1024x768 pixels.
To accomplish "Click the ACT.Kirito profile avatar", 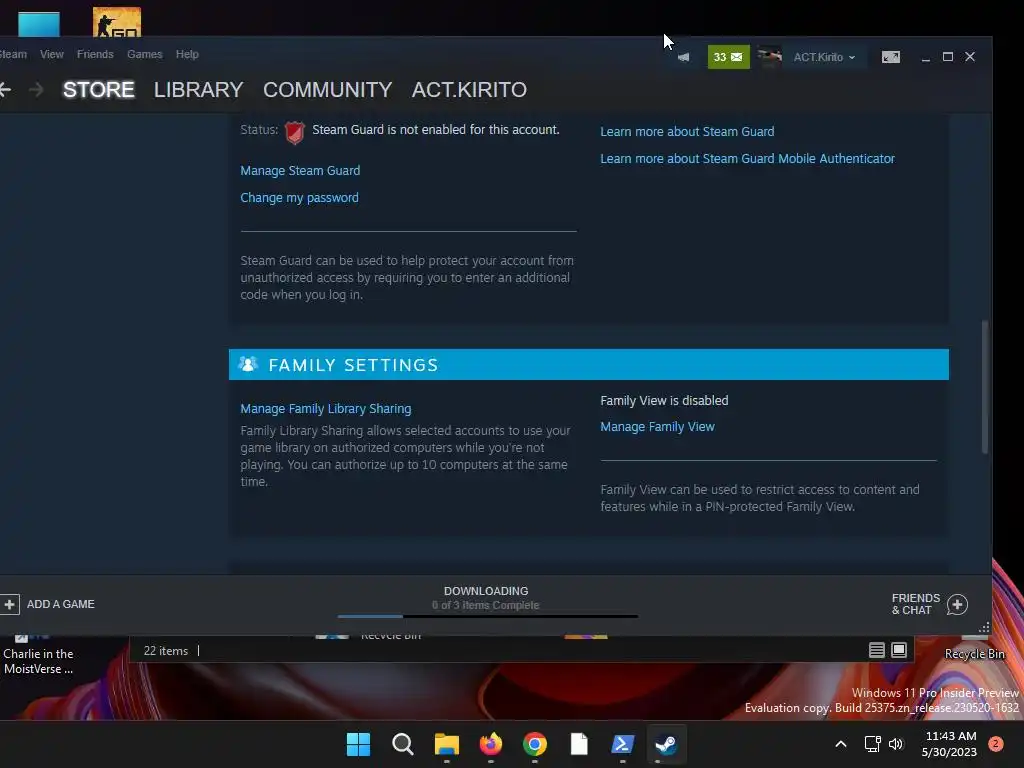I will (769, 57).
